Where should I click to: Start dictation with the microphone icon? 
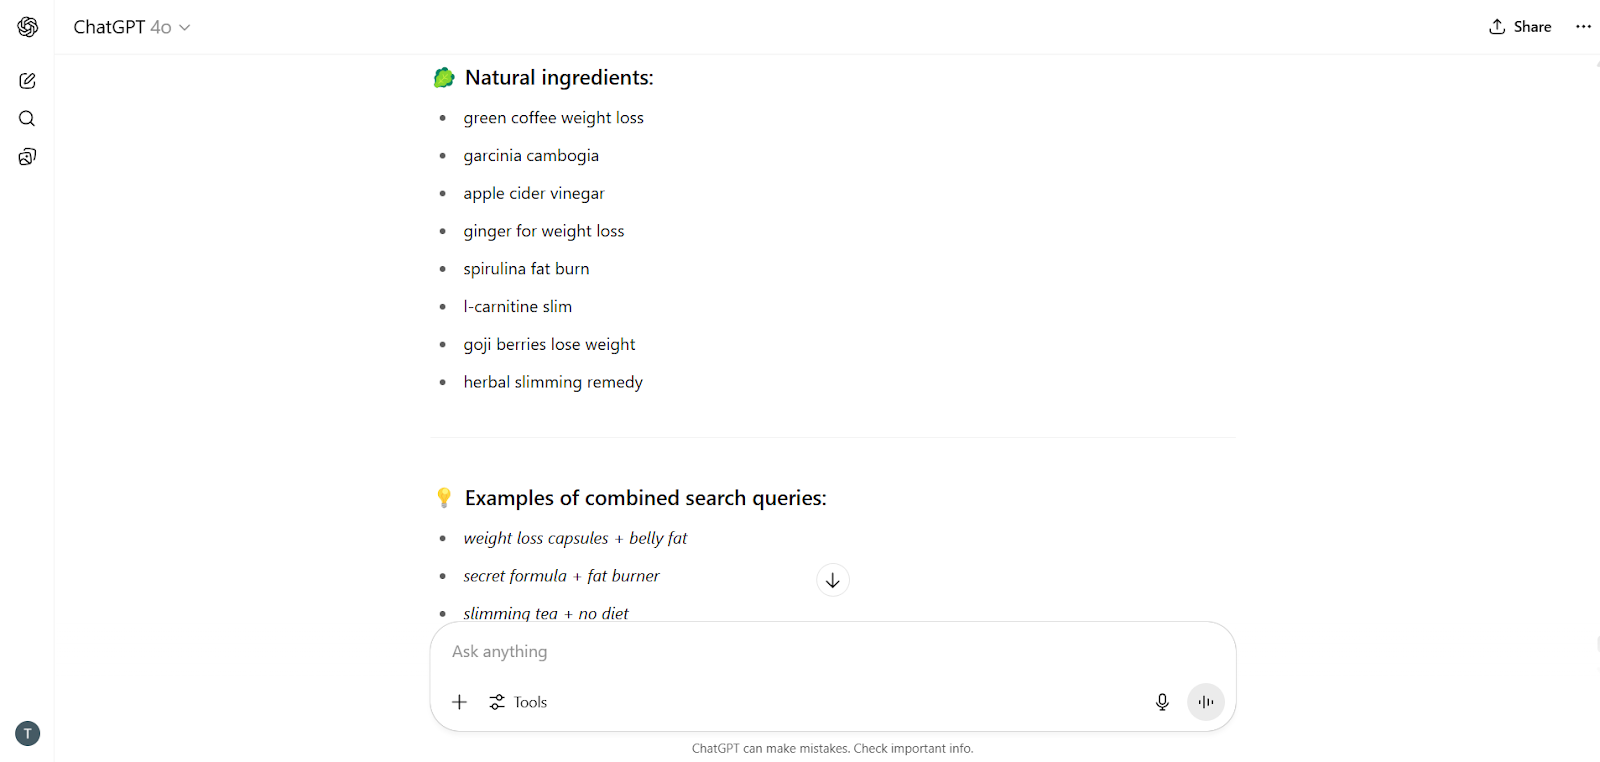pos(1162,702)
